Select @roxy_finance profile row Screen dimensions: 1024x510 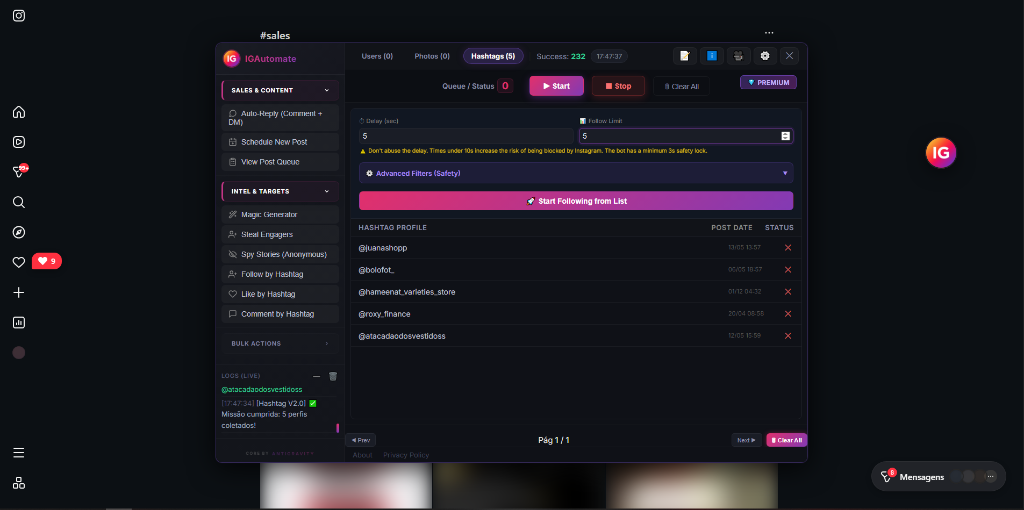[576, 314]
